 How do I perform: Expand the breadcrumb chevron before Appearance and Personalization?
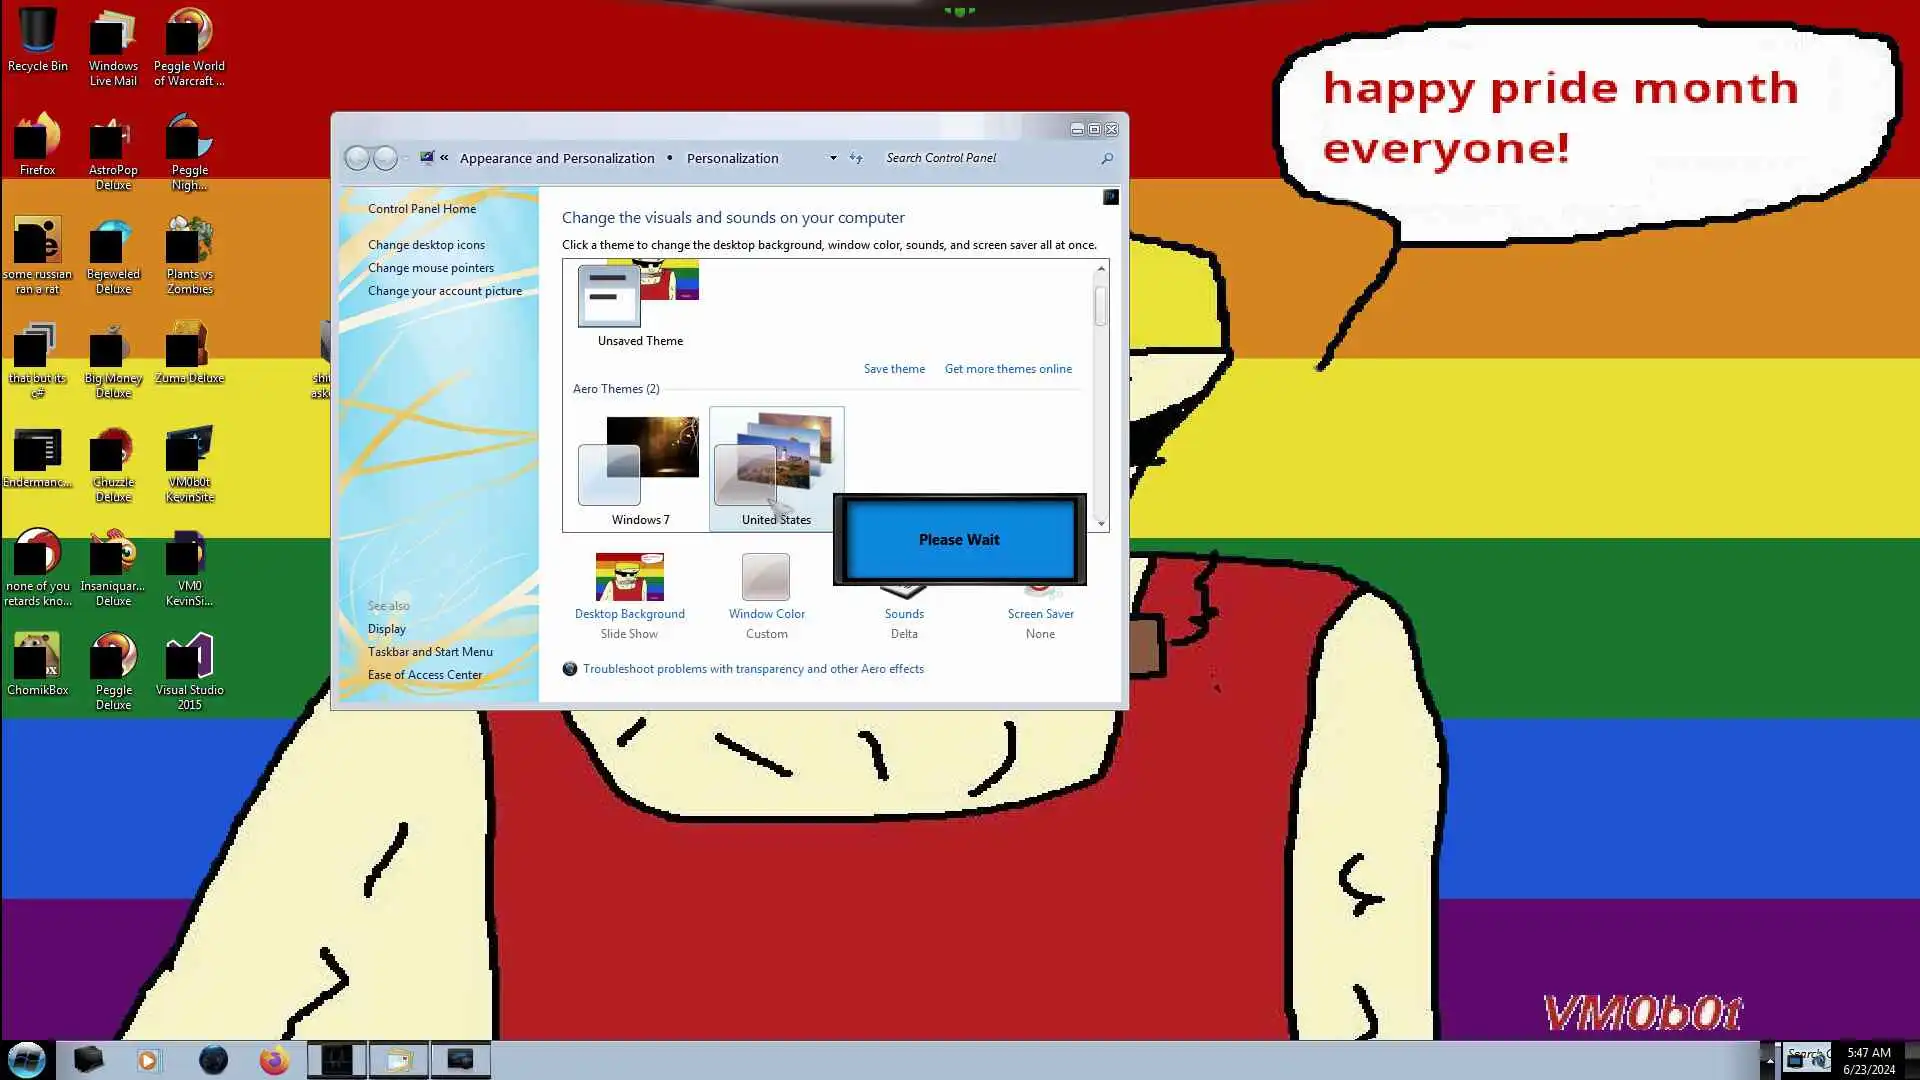tap(444, 158)
